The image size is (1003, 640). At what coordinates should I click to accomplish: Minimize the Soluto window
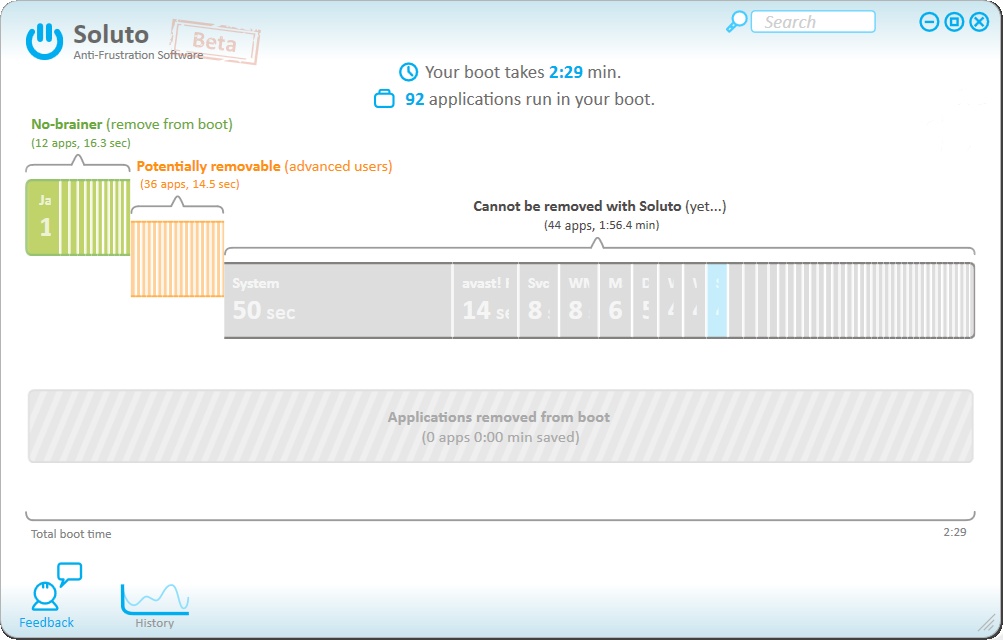(x=929, y=22)
